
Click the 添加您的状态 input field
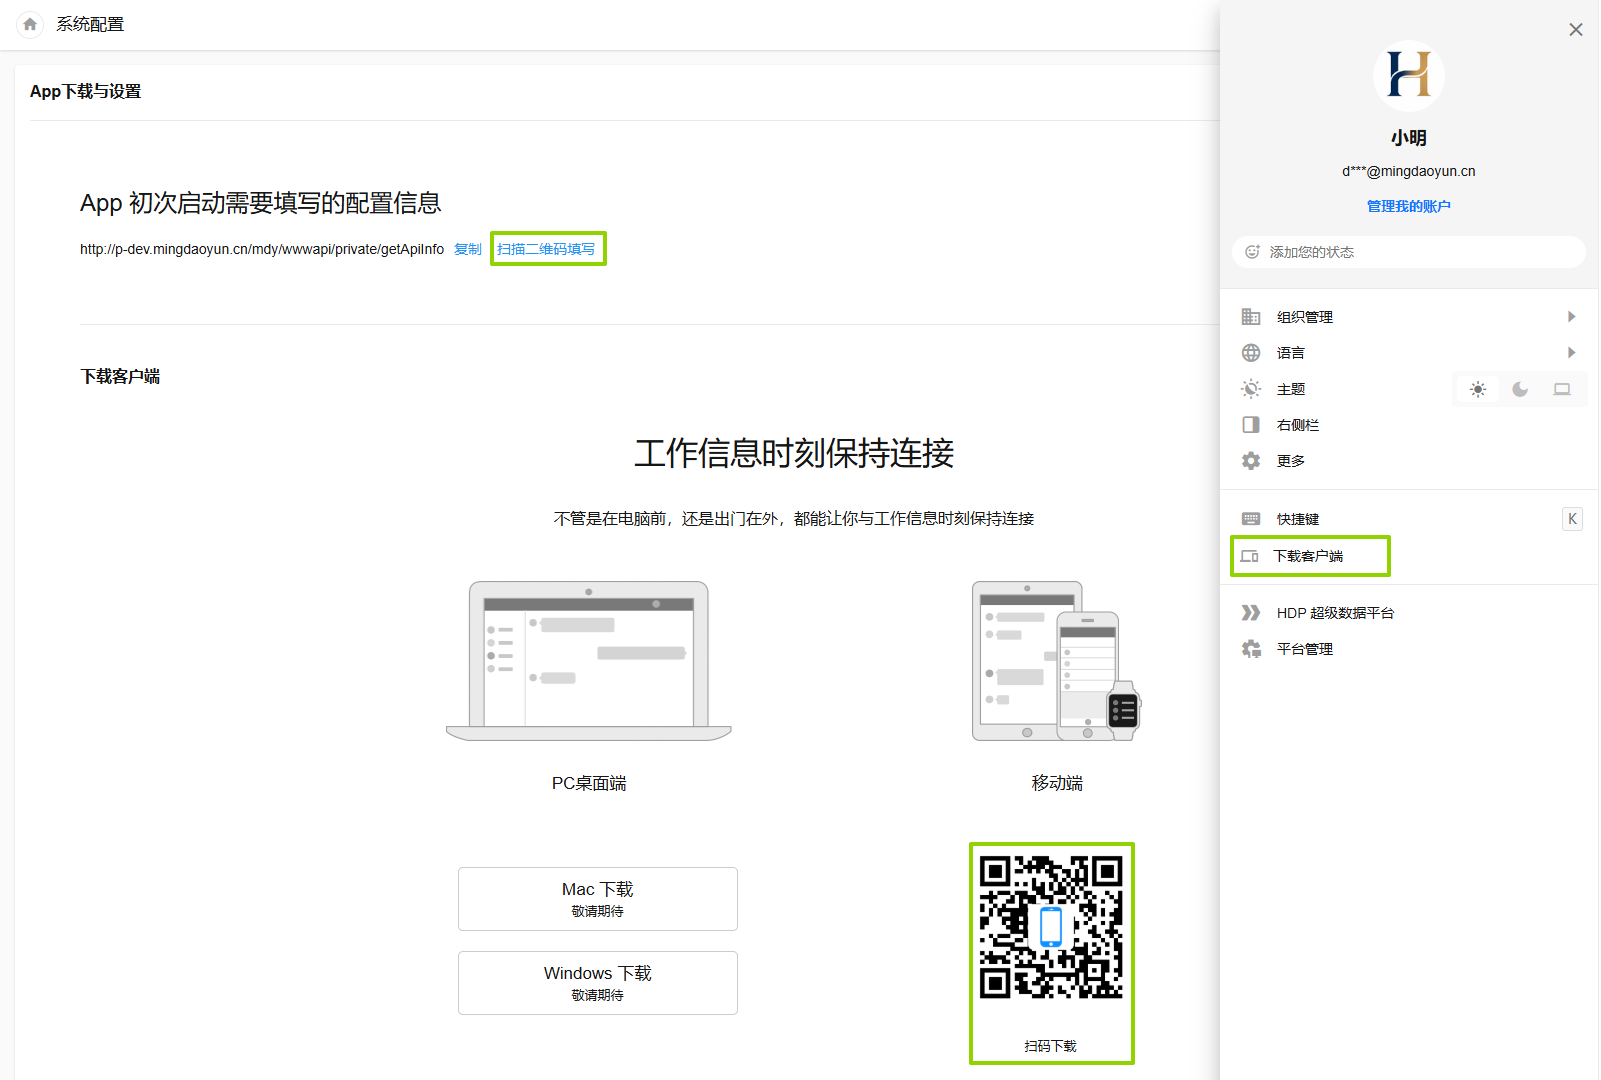(x=1409, y=252)
